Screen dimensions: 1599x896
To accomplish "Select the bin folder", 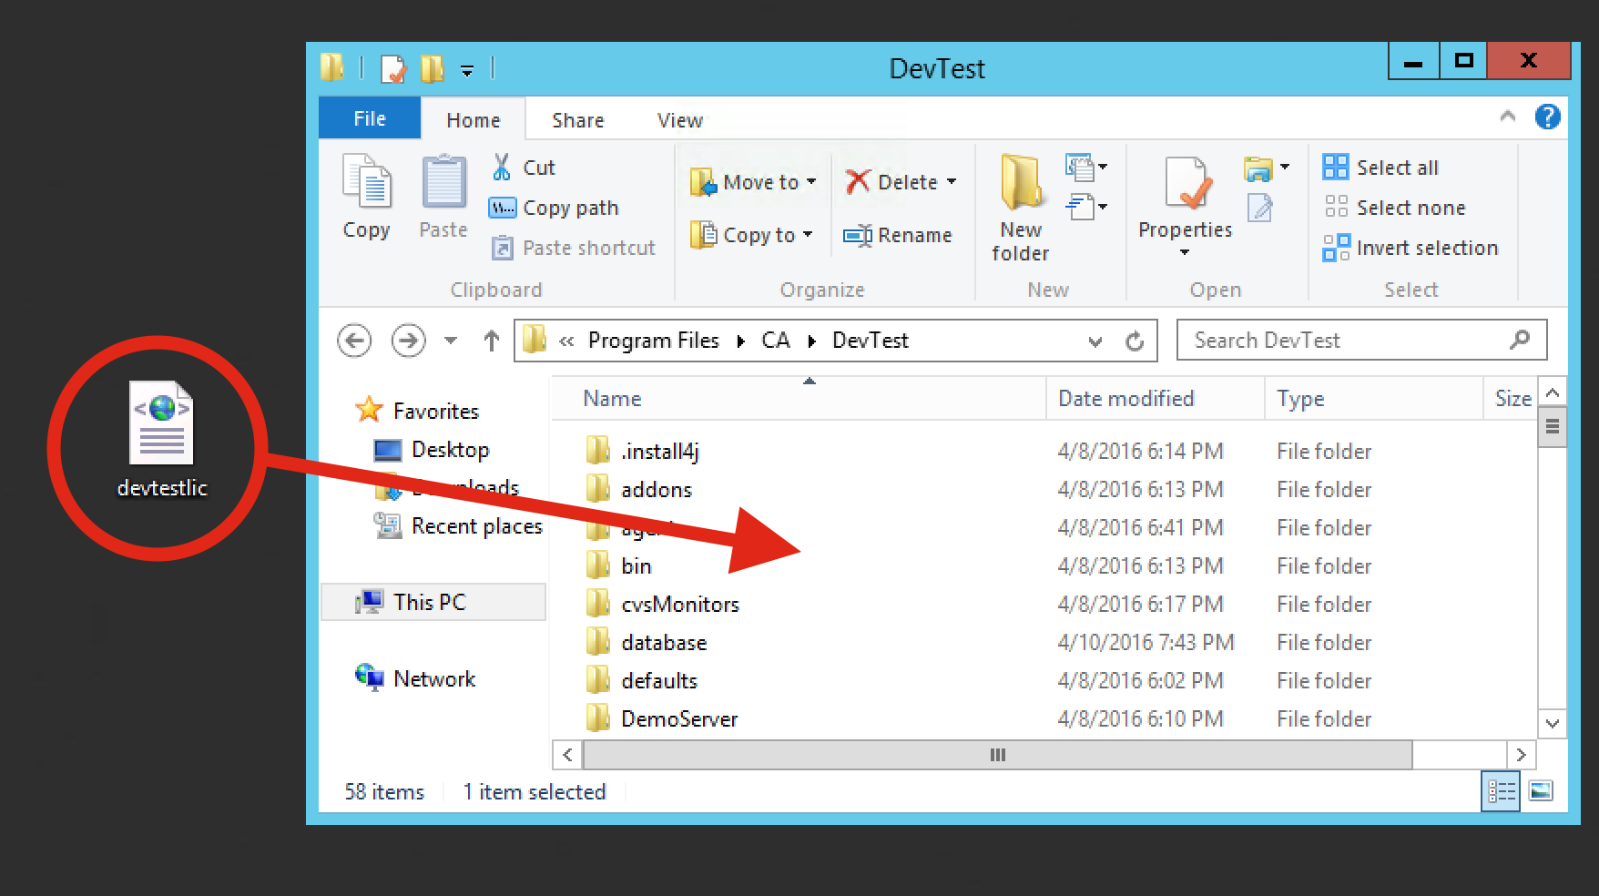I will [619, 566].
